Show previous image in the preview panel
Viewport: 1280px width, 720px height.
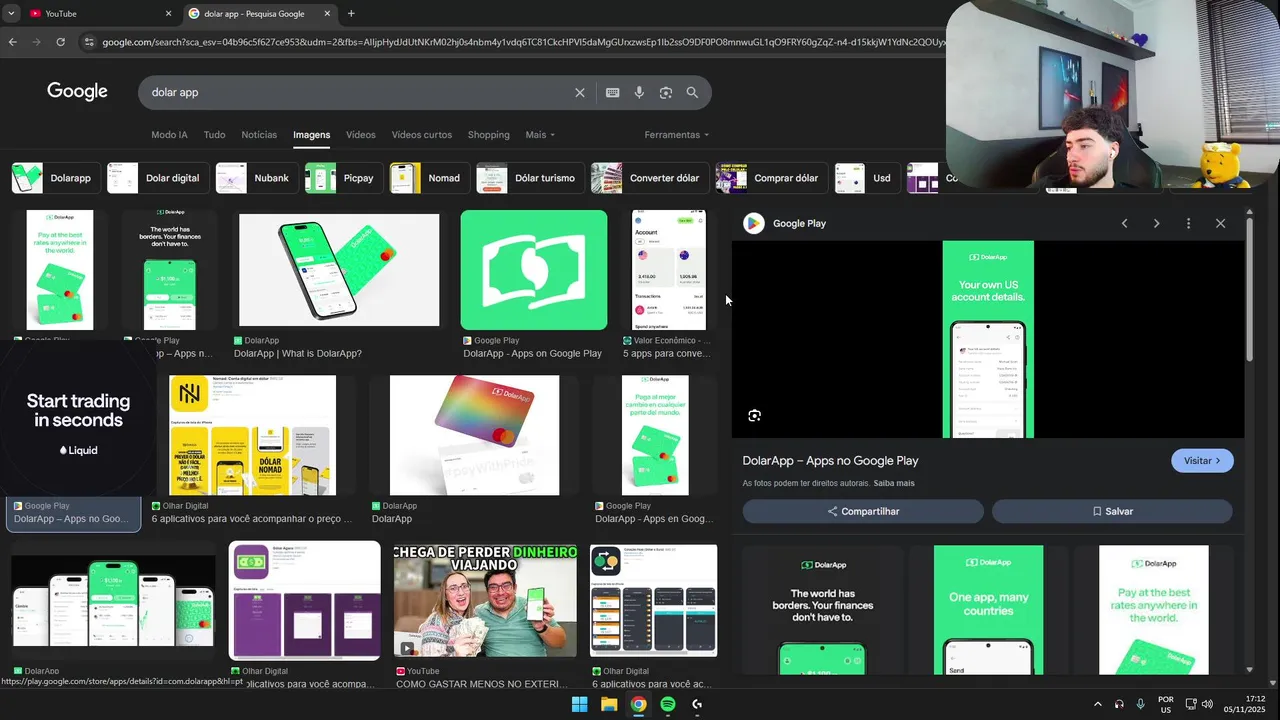tap(1124, 223)
